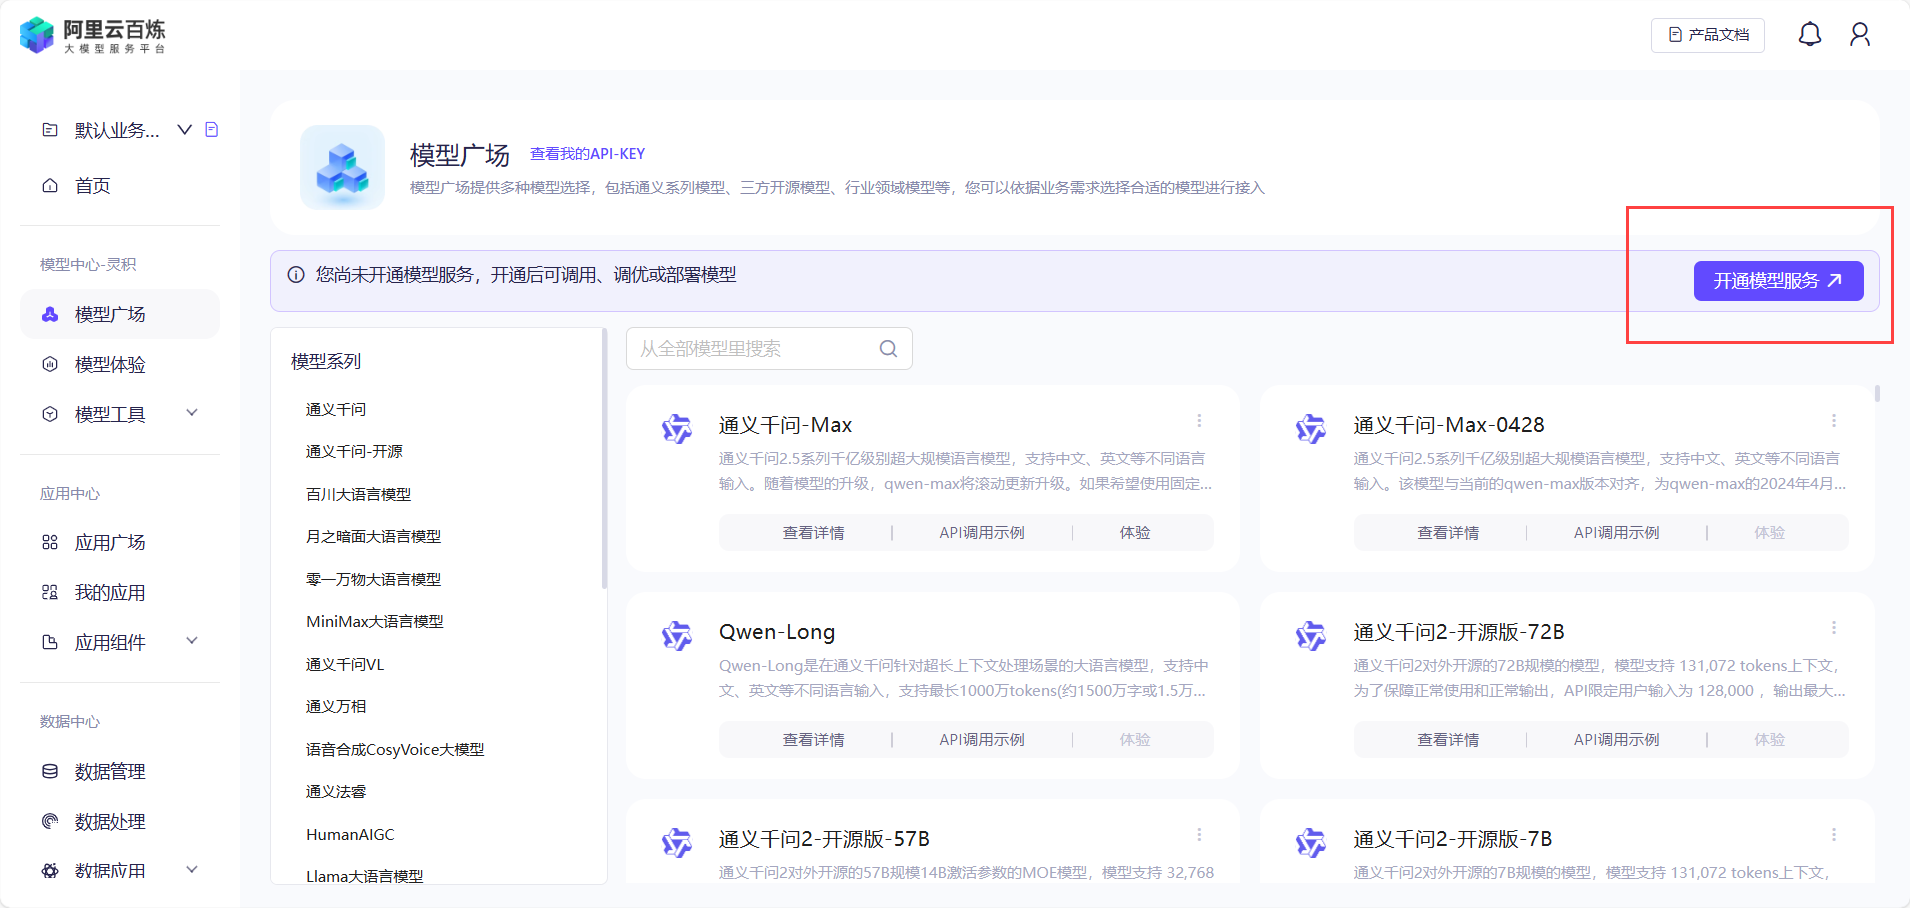Expand the 模型工具 submenu

(x=192, y=413)
